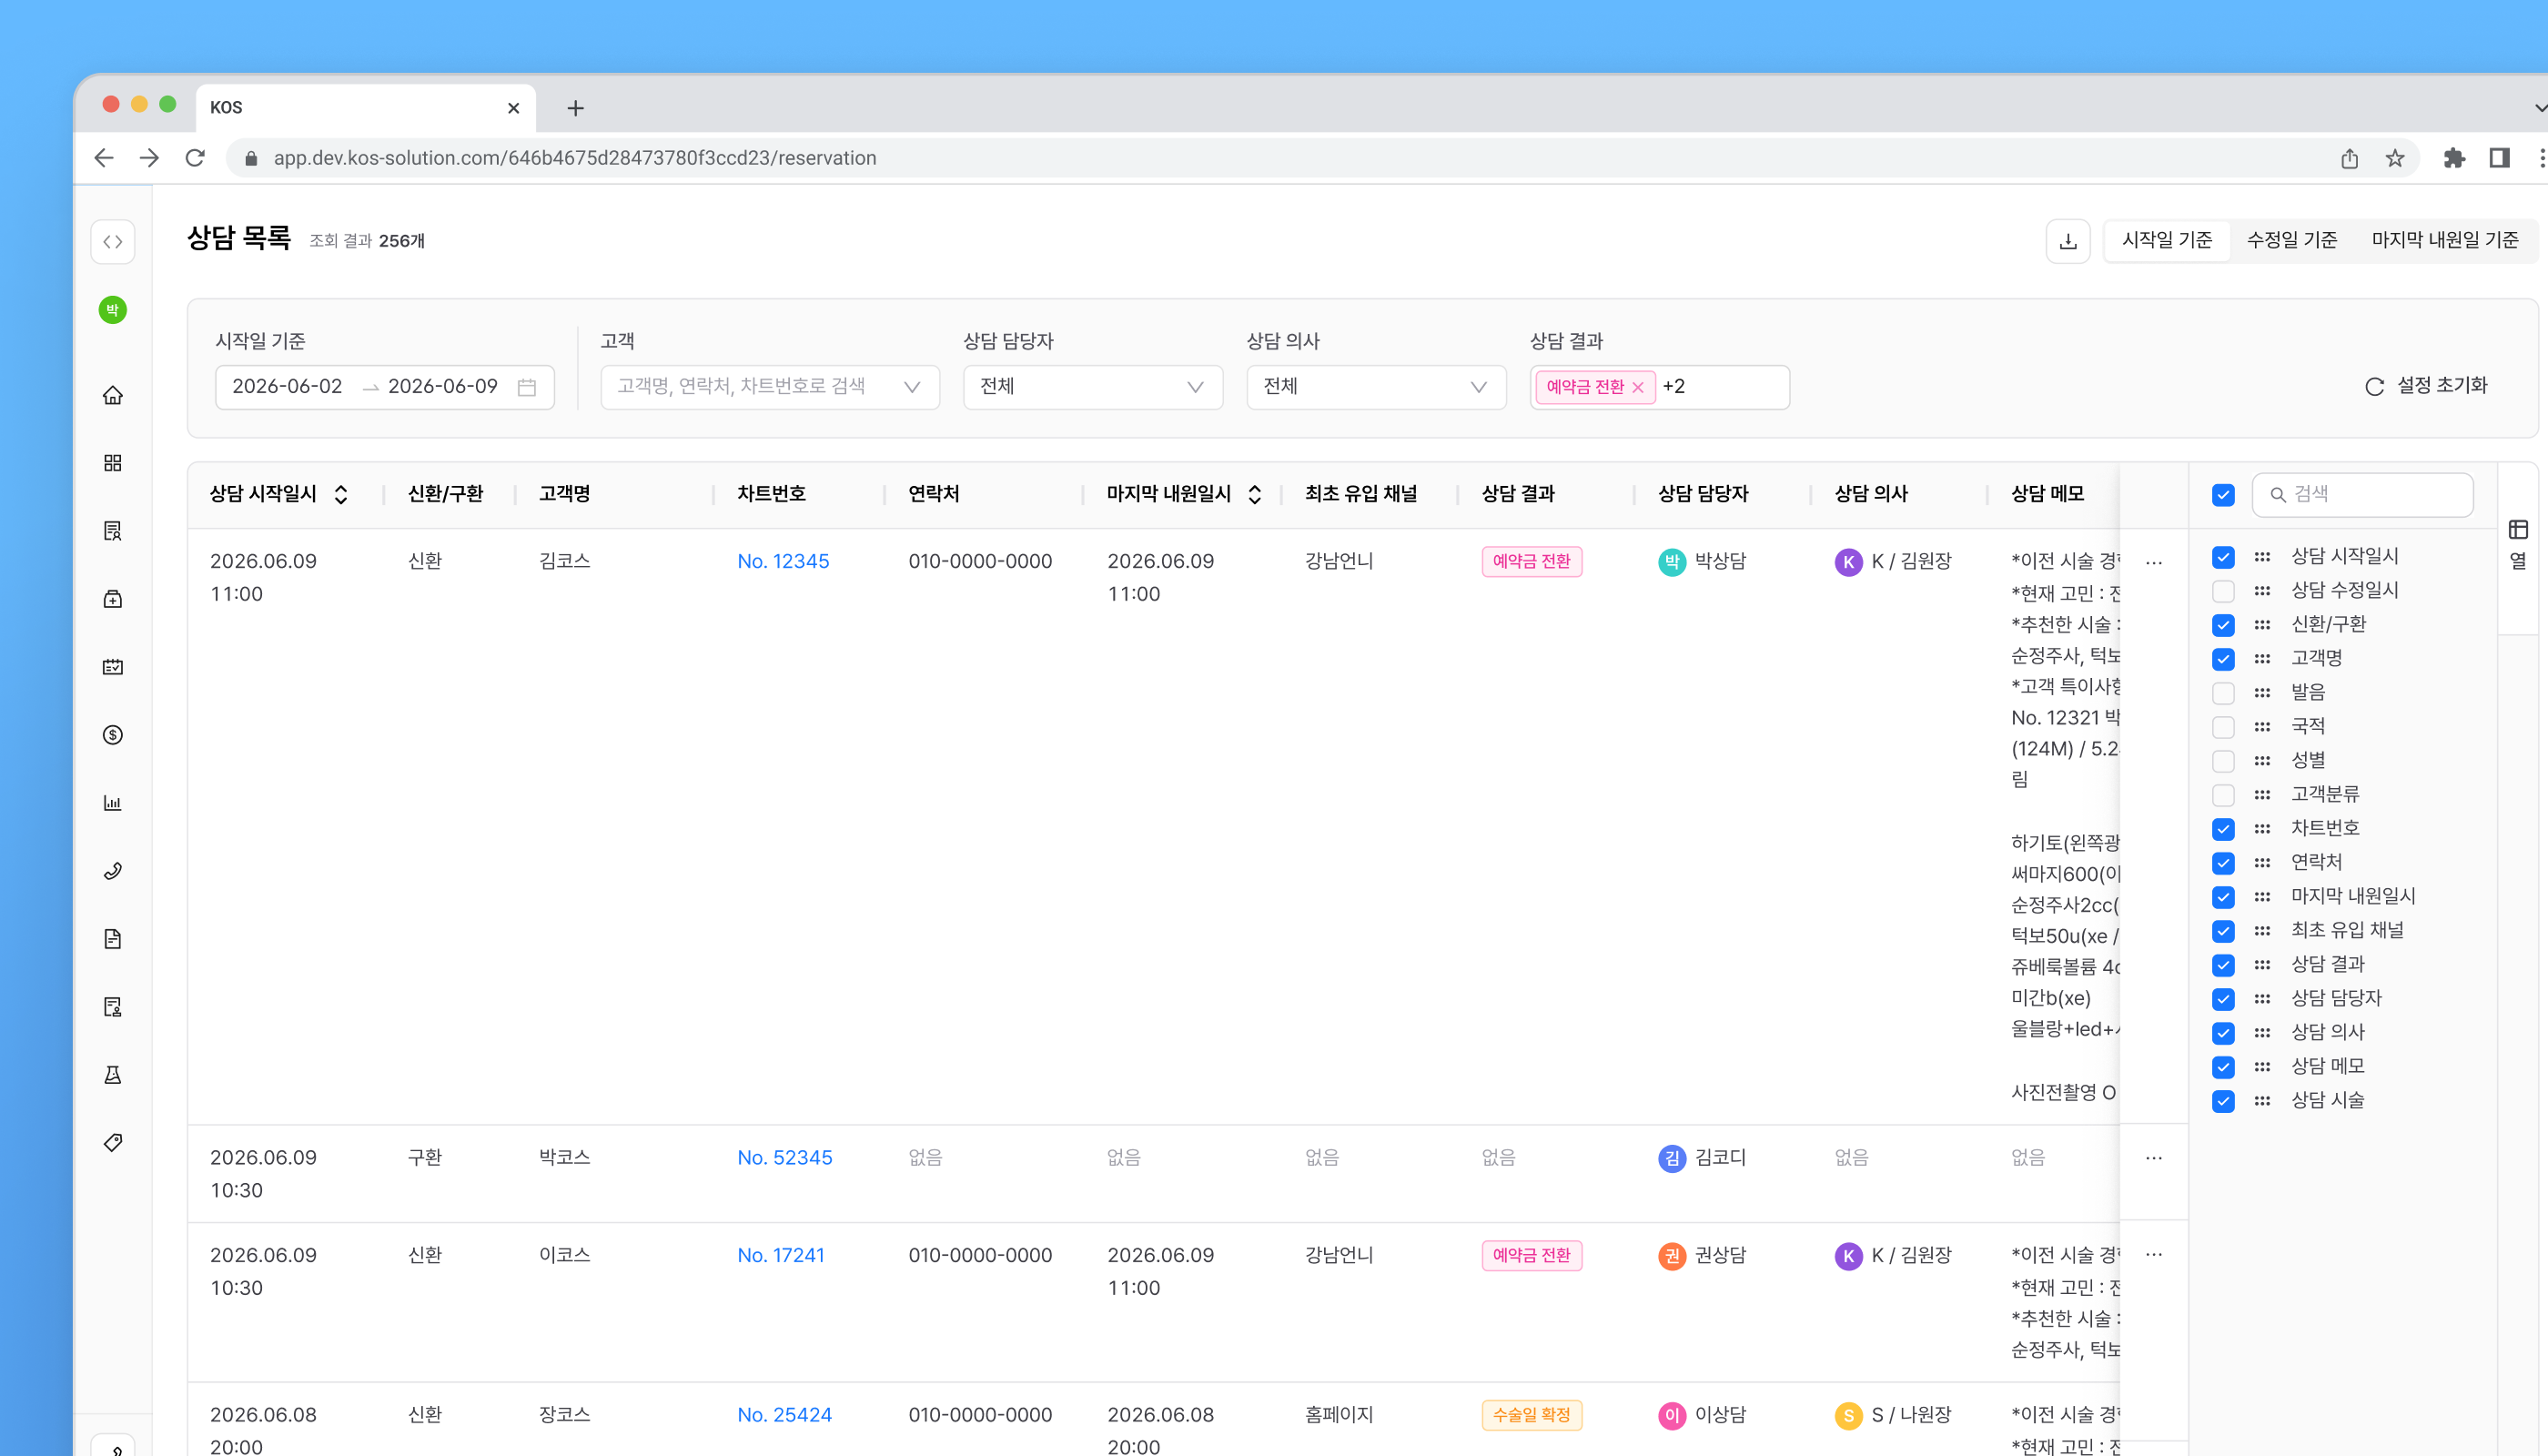Focus the browser address bar URL
The image size is (2548, 1456).
575,158
